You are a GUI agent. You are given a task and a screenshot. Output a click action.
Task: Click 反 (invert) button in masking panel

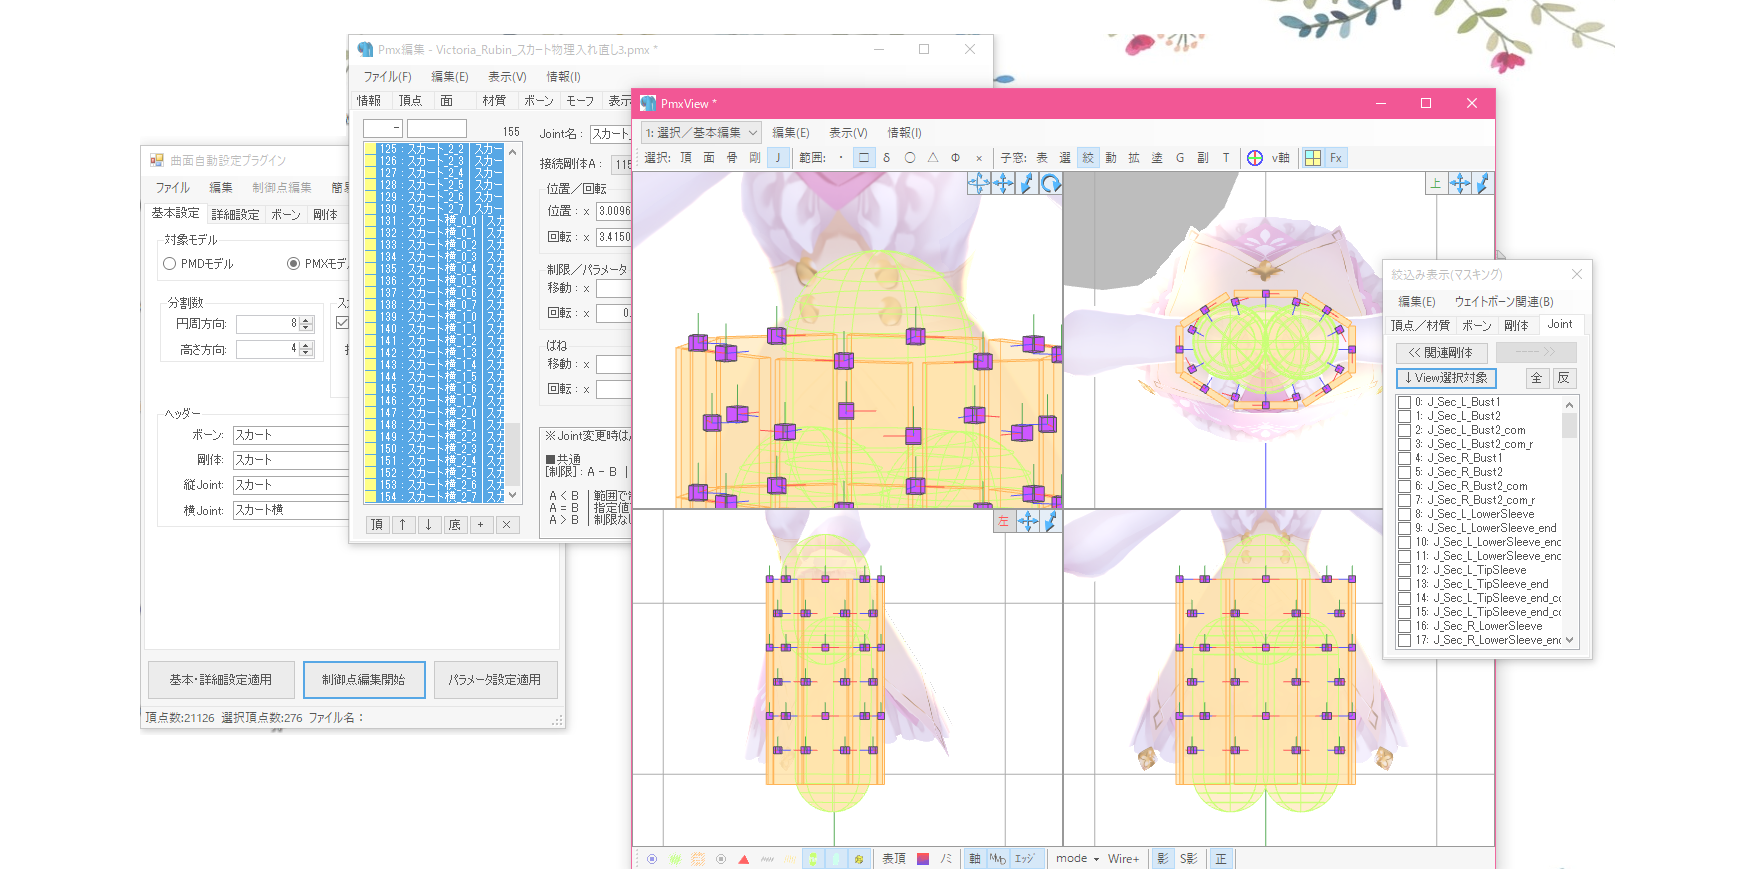[1564, 378]
